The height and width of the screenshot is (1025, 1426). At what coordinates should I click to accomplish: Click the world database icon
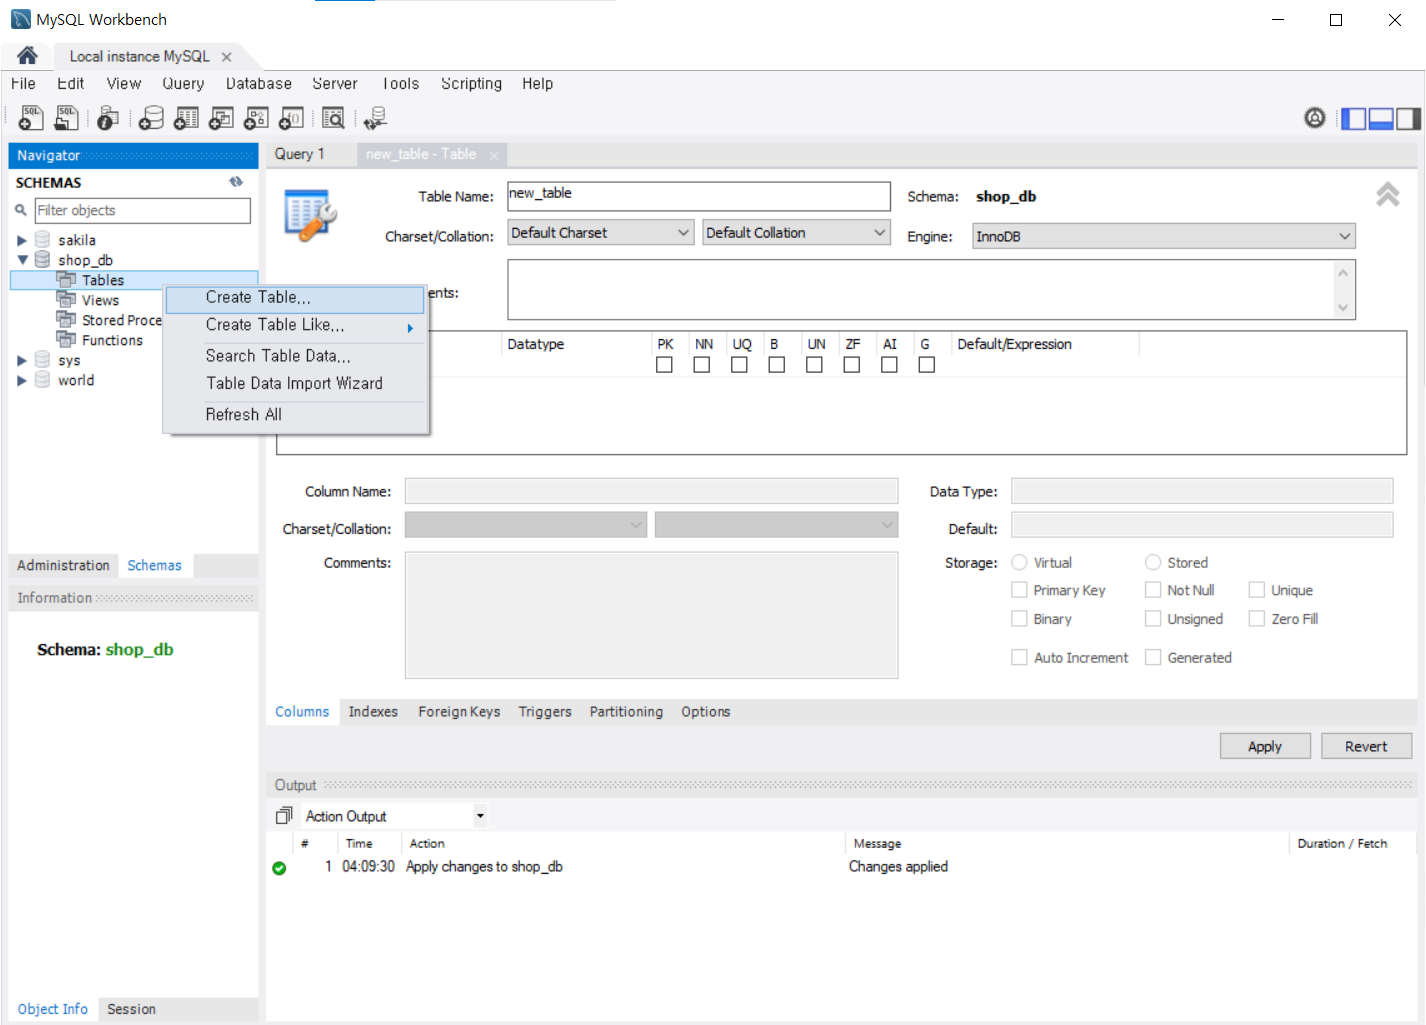pyautogui.click(x=42, y=379)
